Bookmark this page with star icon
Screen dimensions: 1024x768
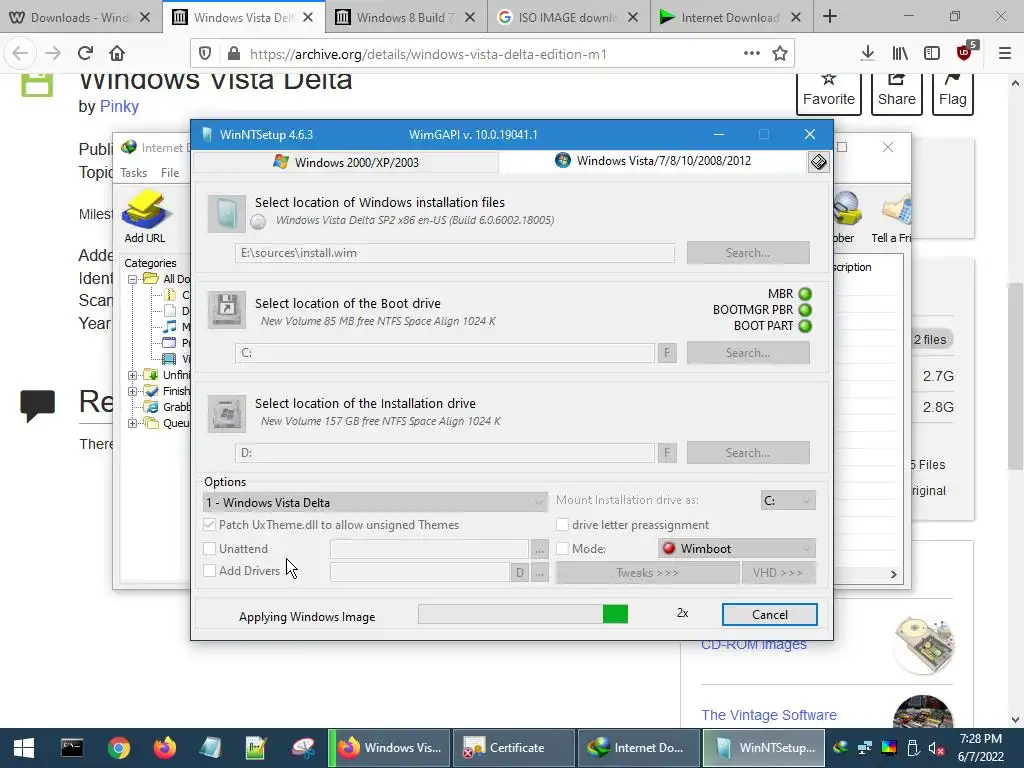point(780,54)
